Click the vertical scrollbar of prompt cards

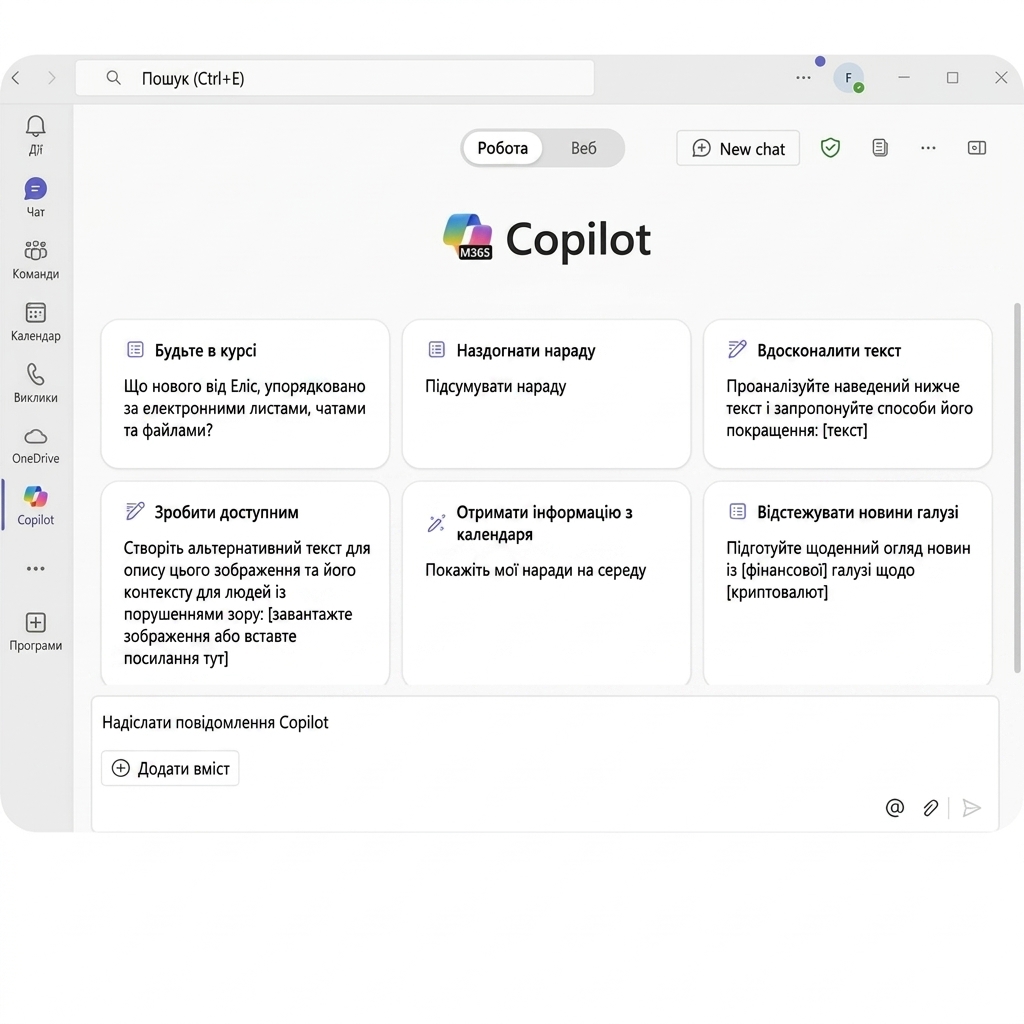tap(1017, 488)
